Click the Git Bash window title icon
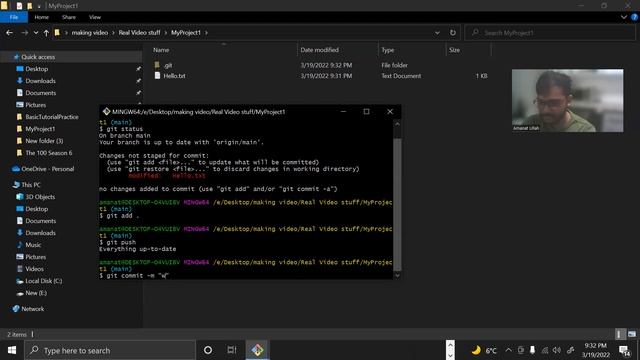640x360 pixels. point(106,111)
